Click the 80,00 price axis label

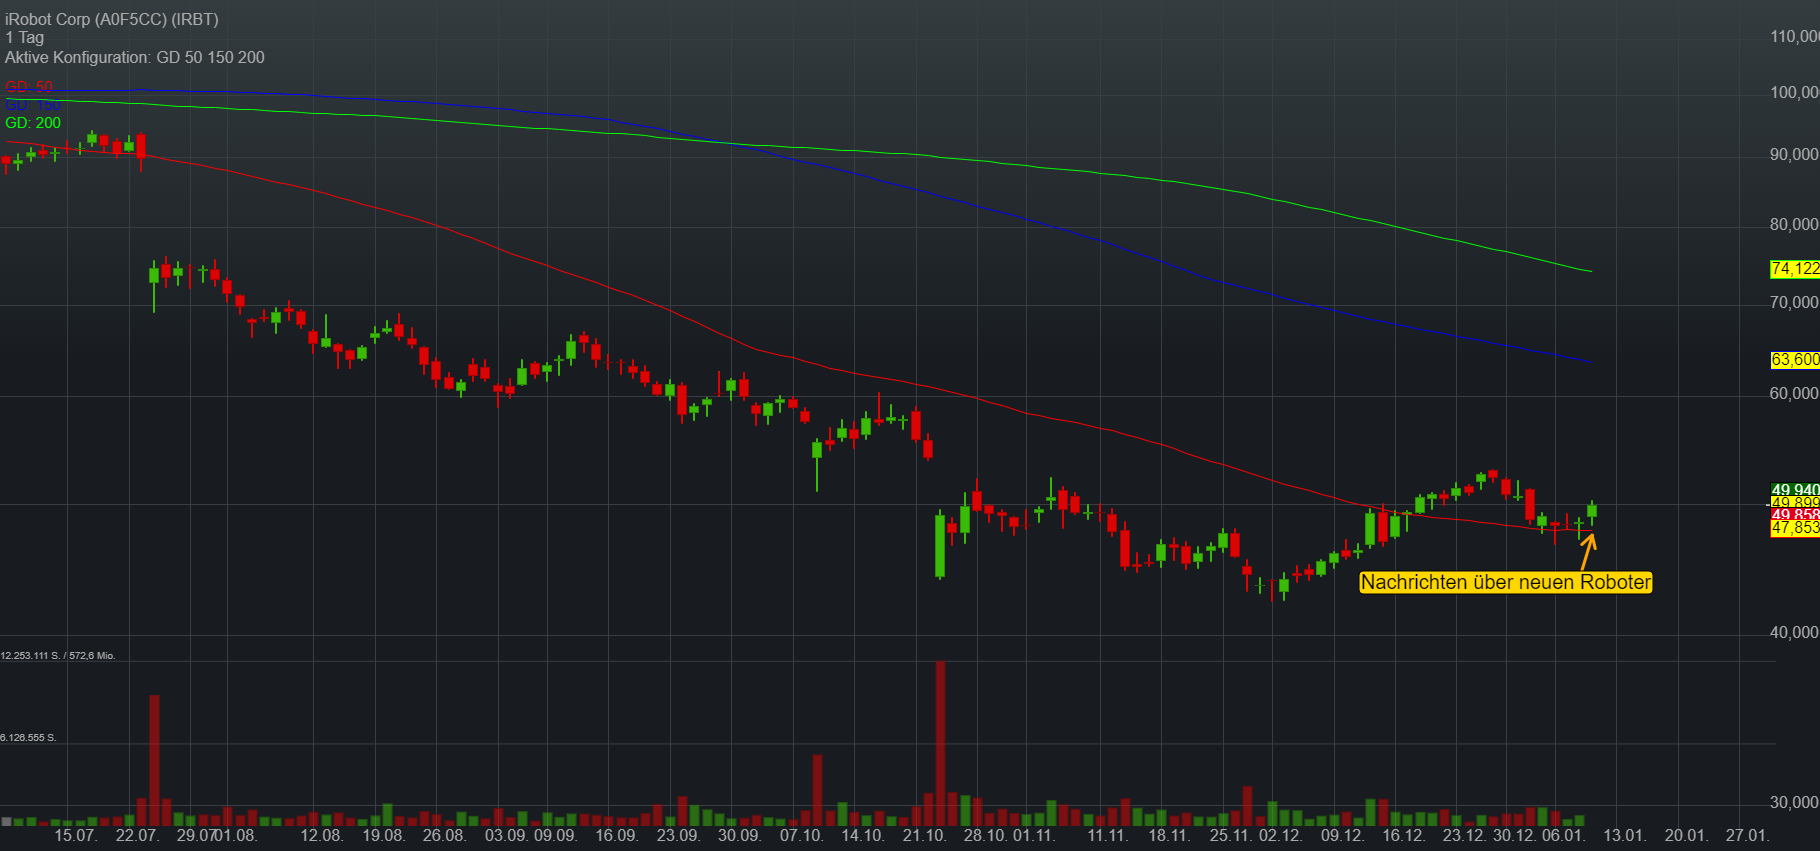click(1794, 225)
